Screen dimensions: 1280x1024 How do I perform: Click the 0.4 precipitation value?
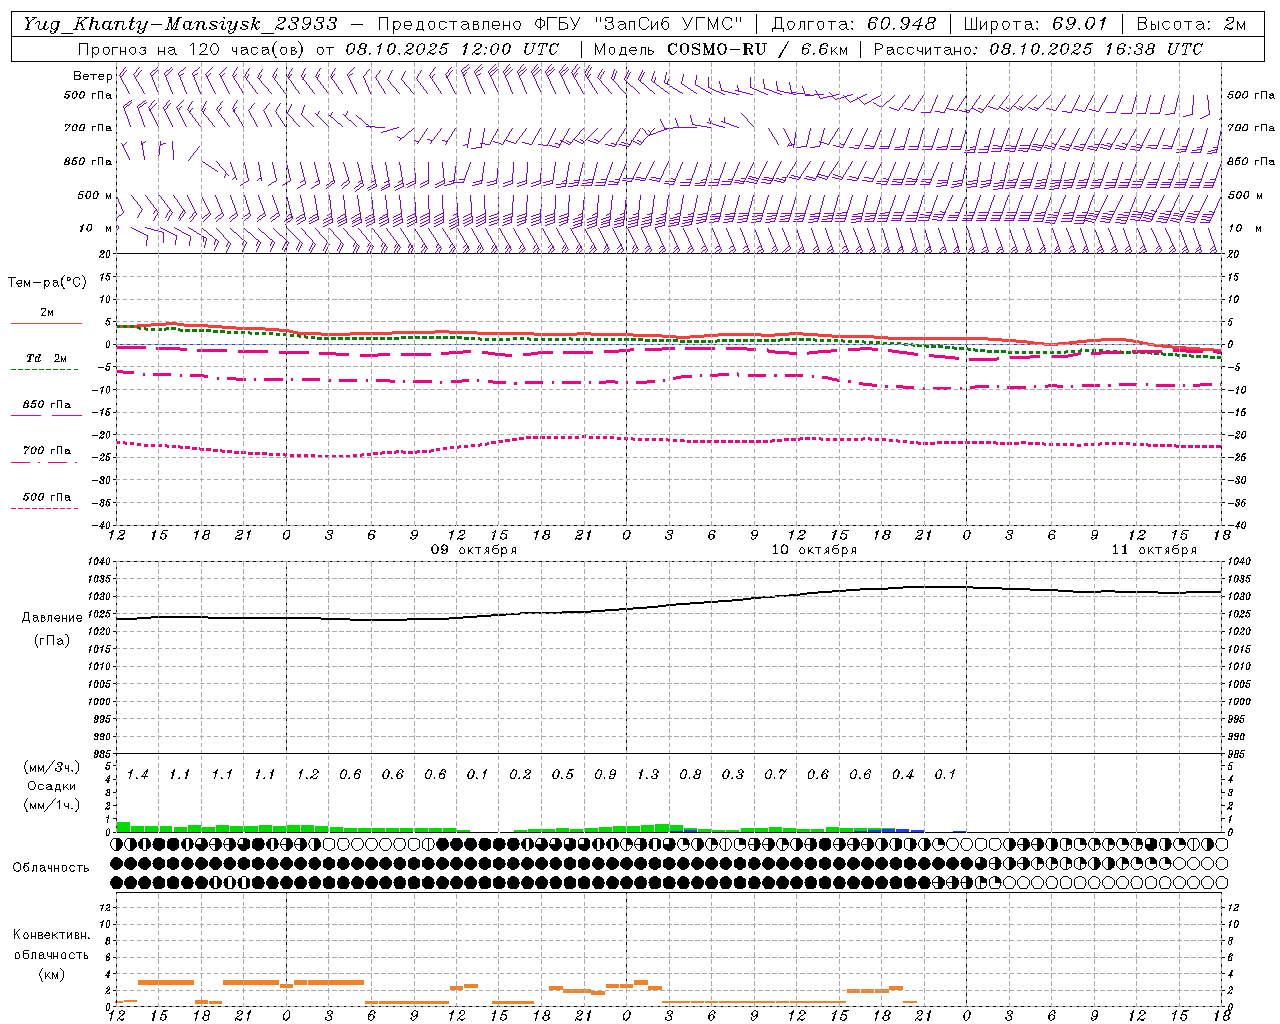coord(903,775)
